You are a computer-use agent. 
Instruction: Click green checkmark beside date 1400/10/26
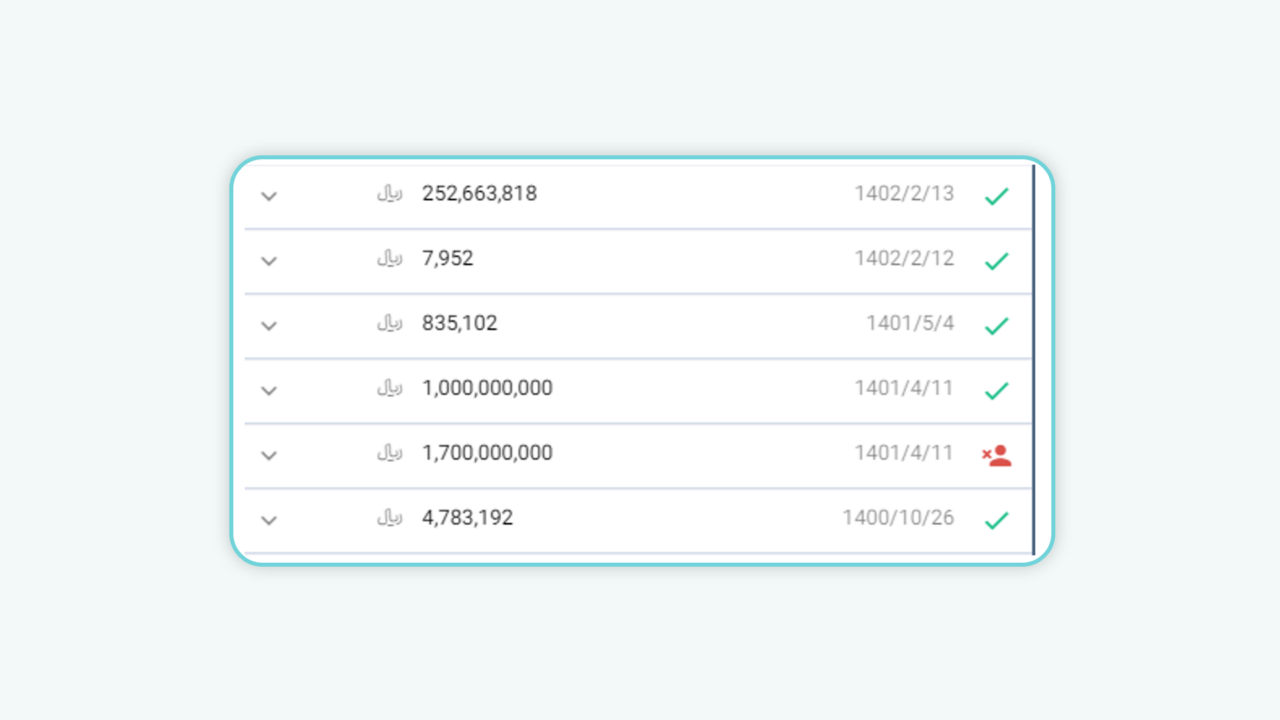point(996,520)
